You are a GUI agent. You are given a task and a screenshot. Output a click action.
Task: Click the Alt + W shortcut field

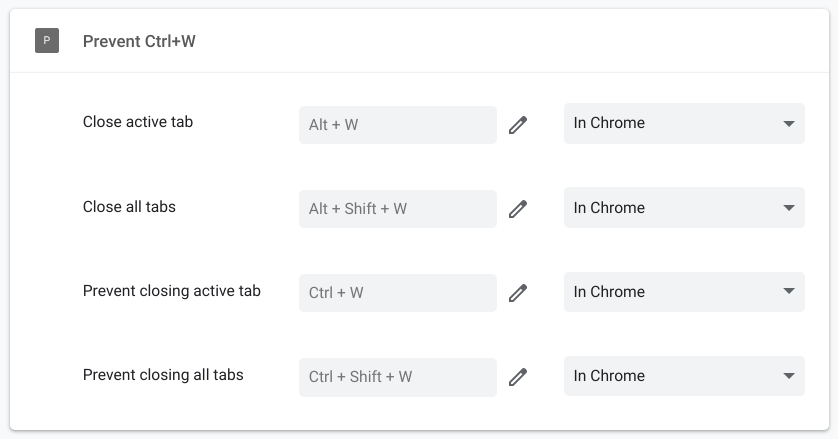397,125
